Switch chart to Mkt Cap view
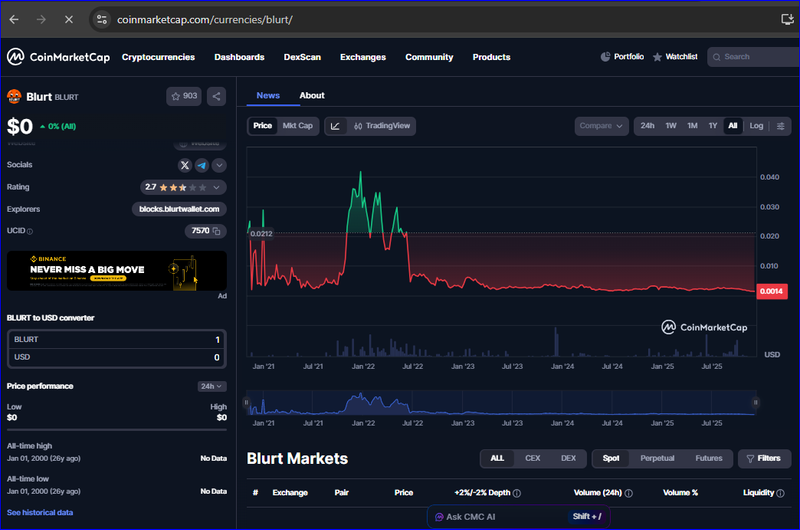The width and height of the screenshot is (800, 530). (x=297, y=126)
